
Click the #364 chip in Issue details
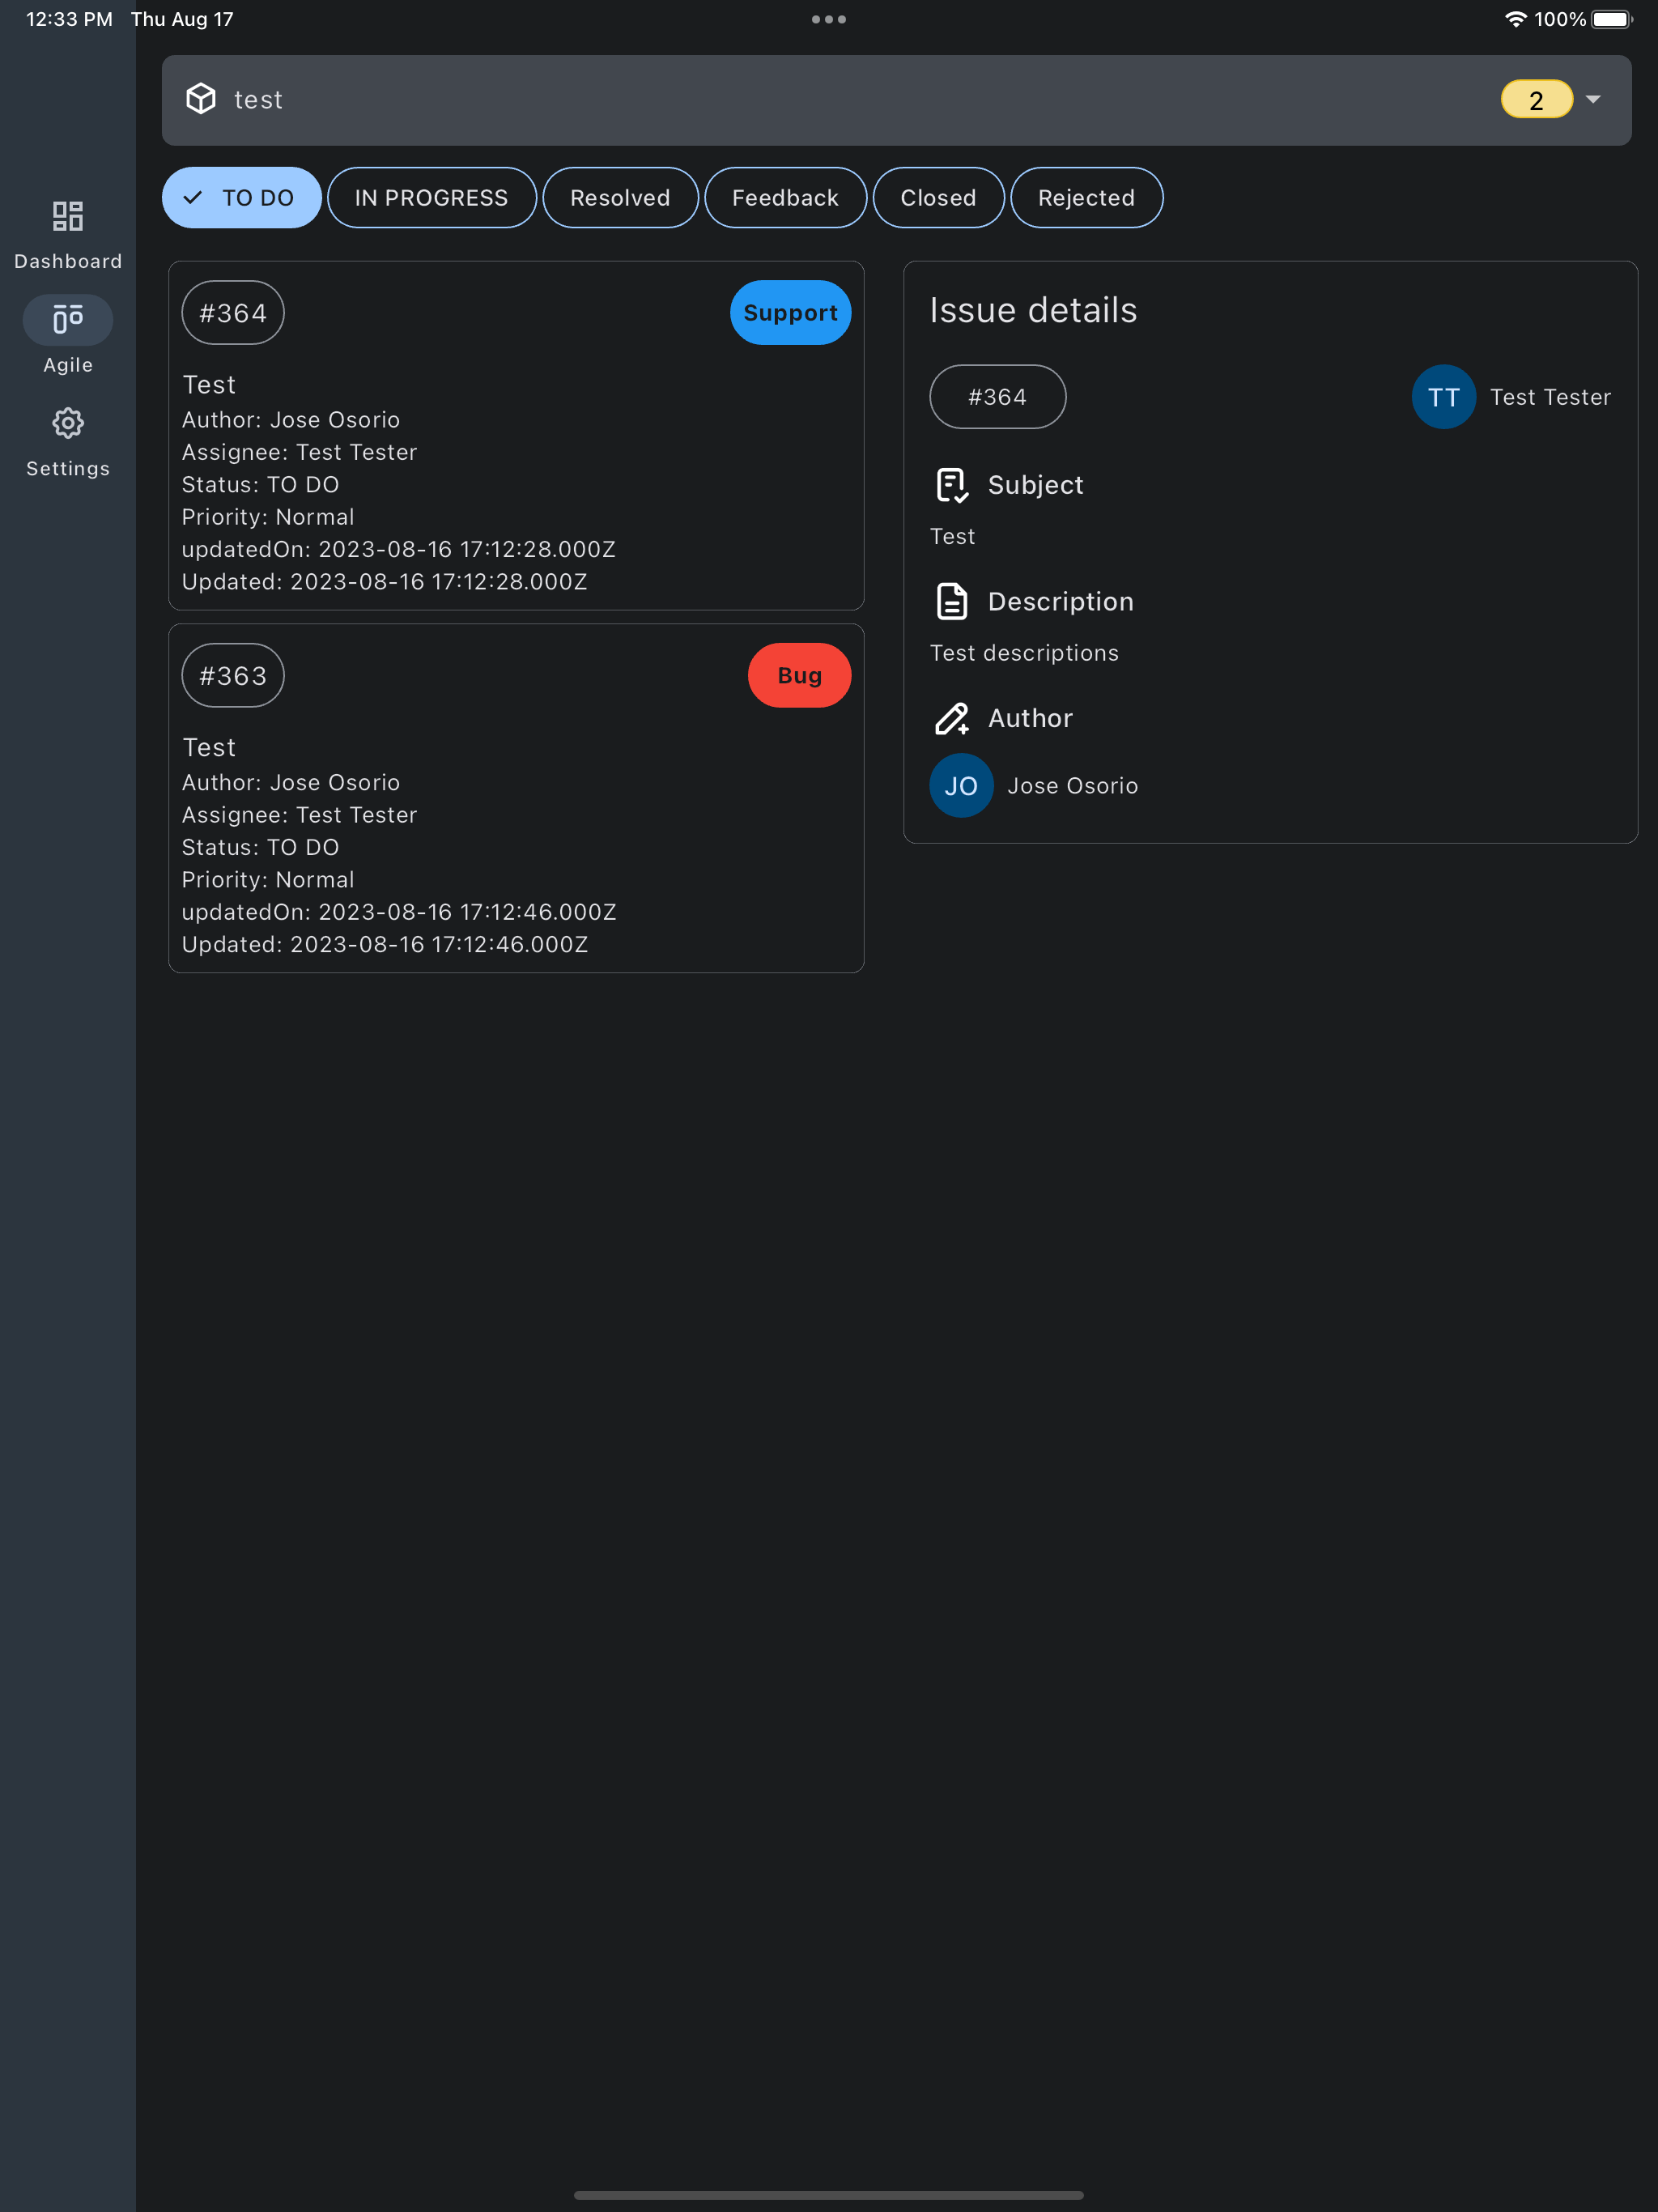tap(997, 397)
